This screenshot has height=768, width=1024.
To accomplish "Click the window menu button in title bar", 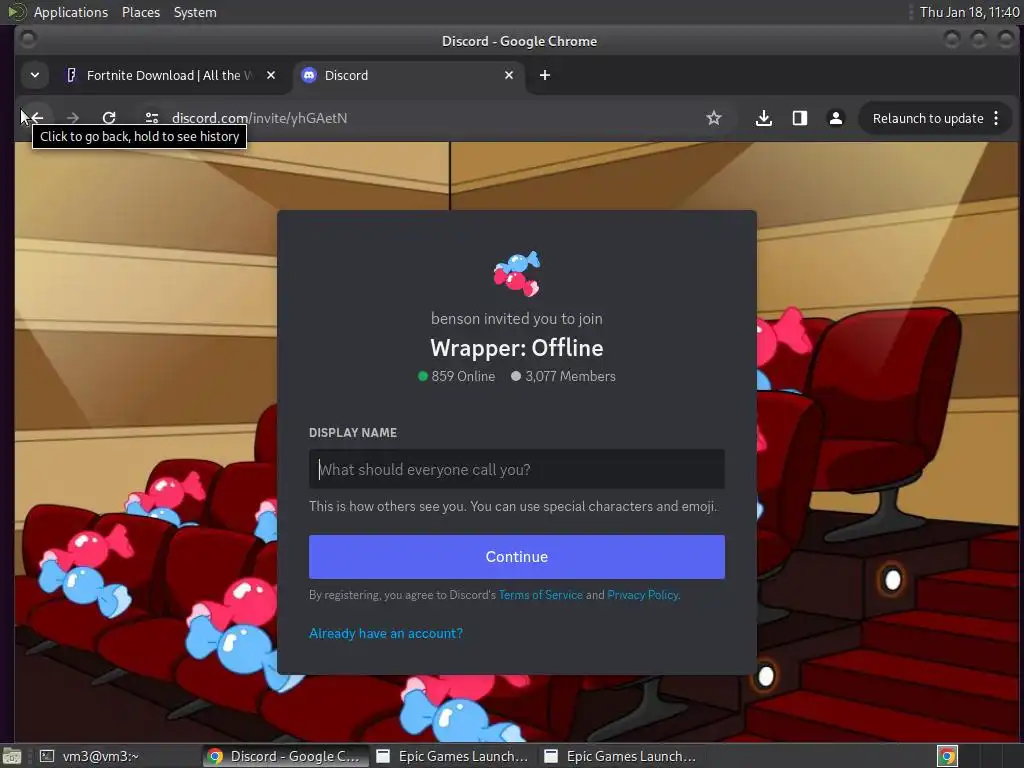I will coord(27,40).
